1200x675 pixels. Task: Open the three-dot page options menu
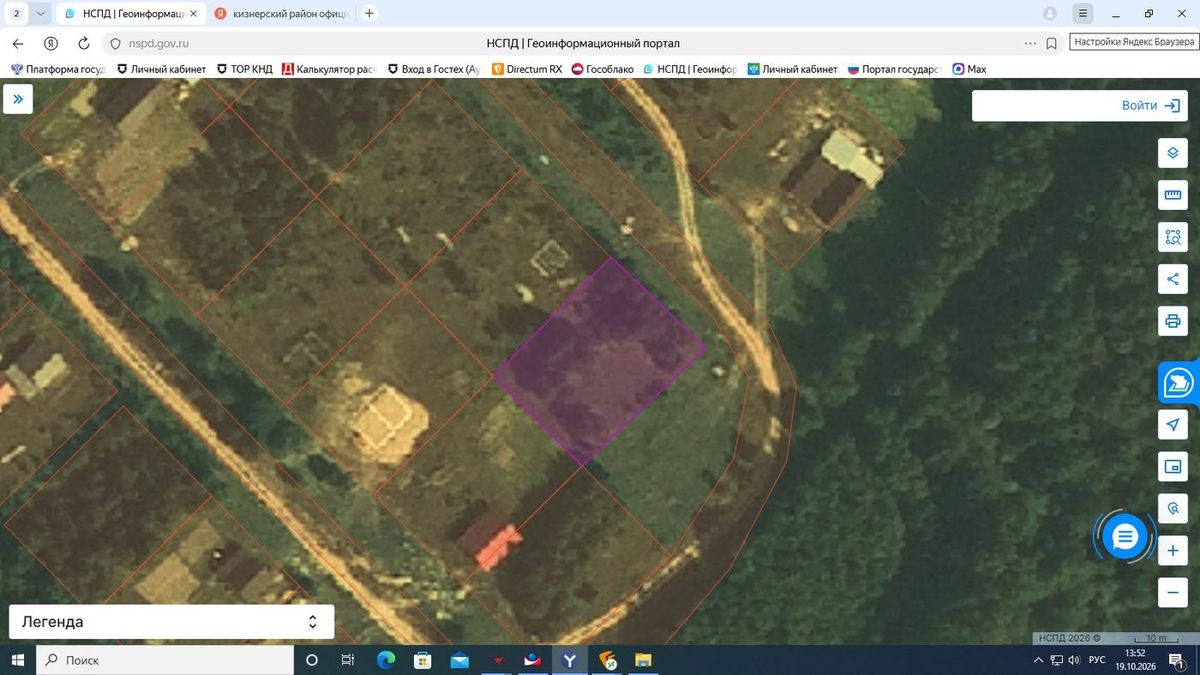tap(1031, 44)
